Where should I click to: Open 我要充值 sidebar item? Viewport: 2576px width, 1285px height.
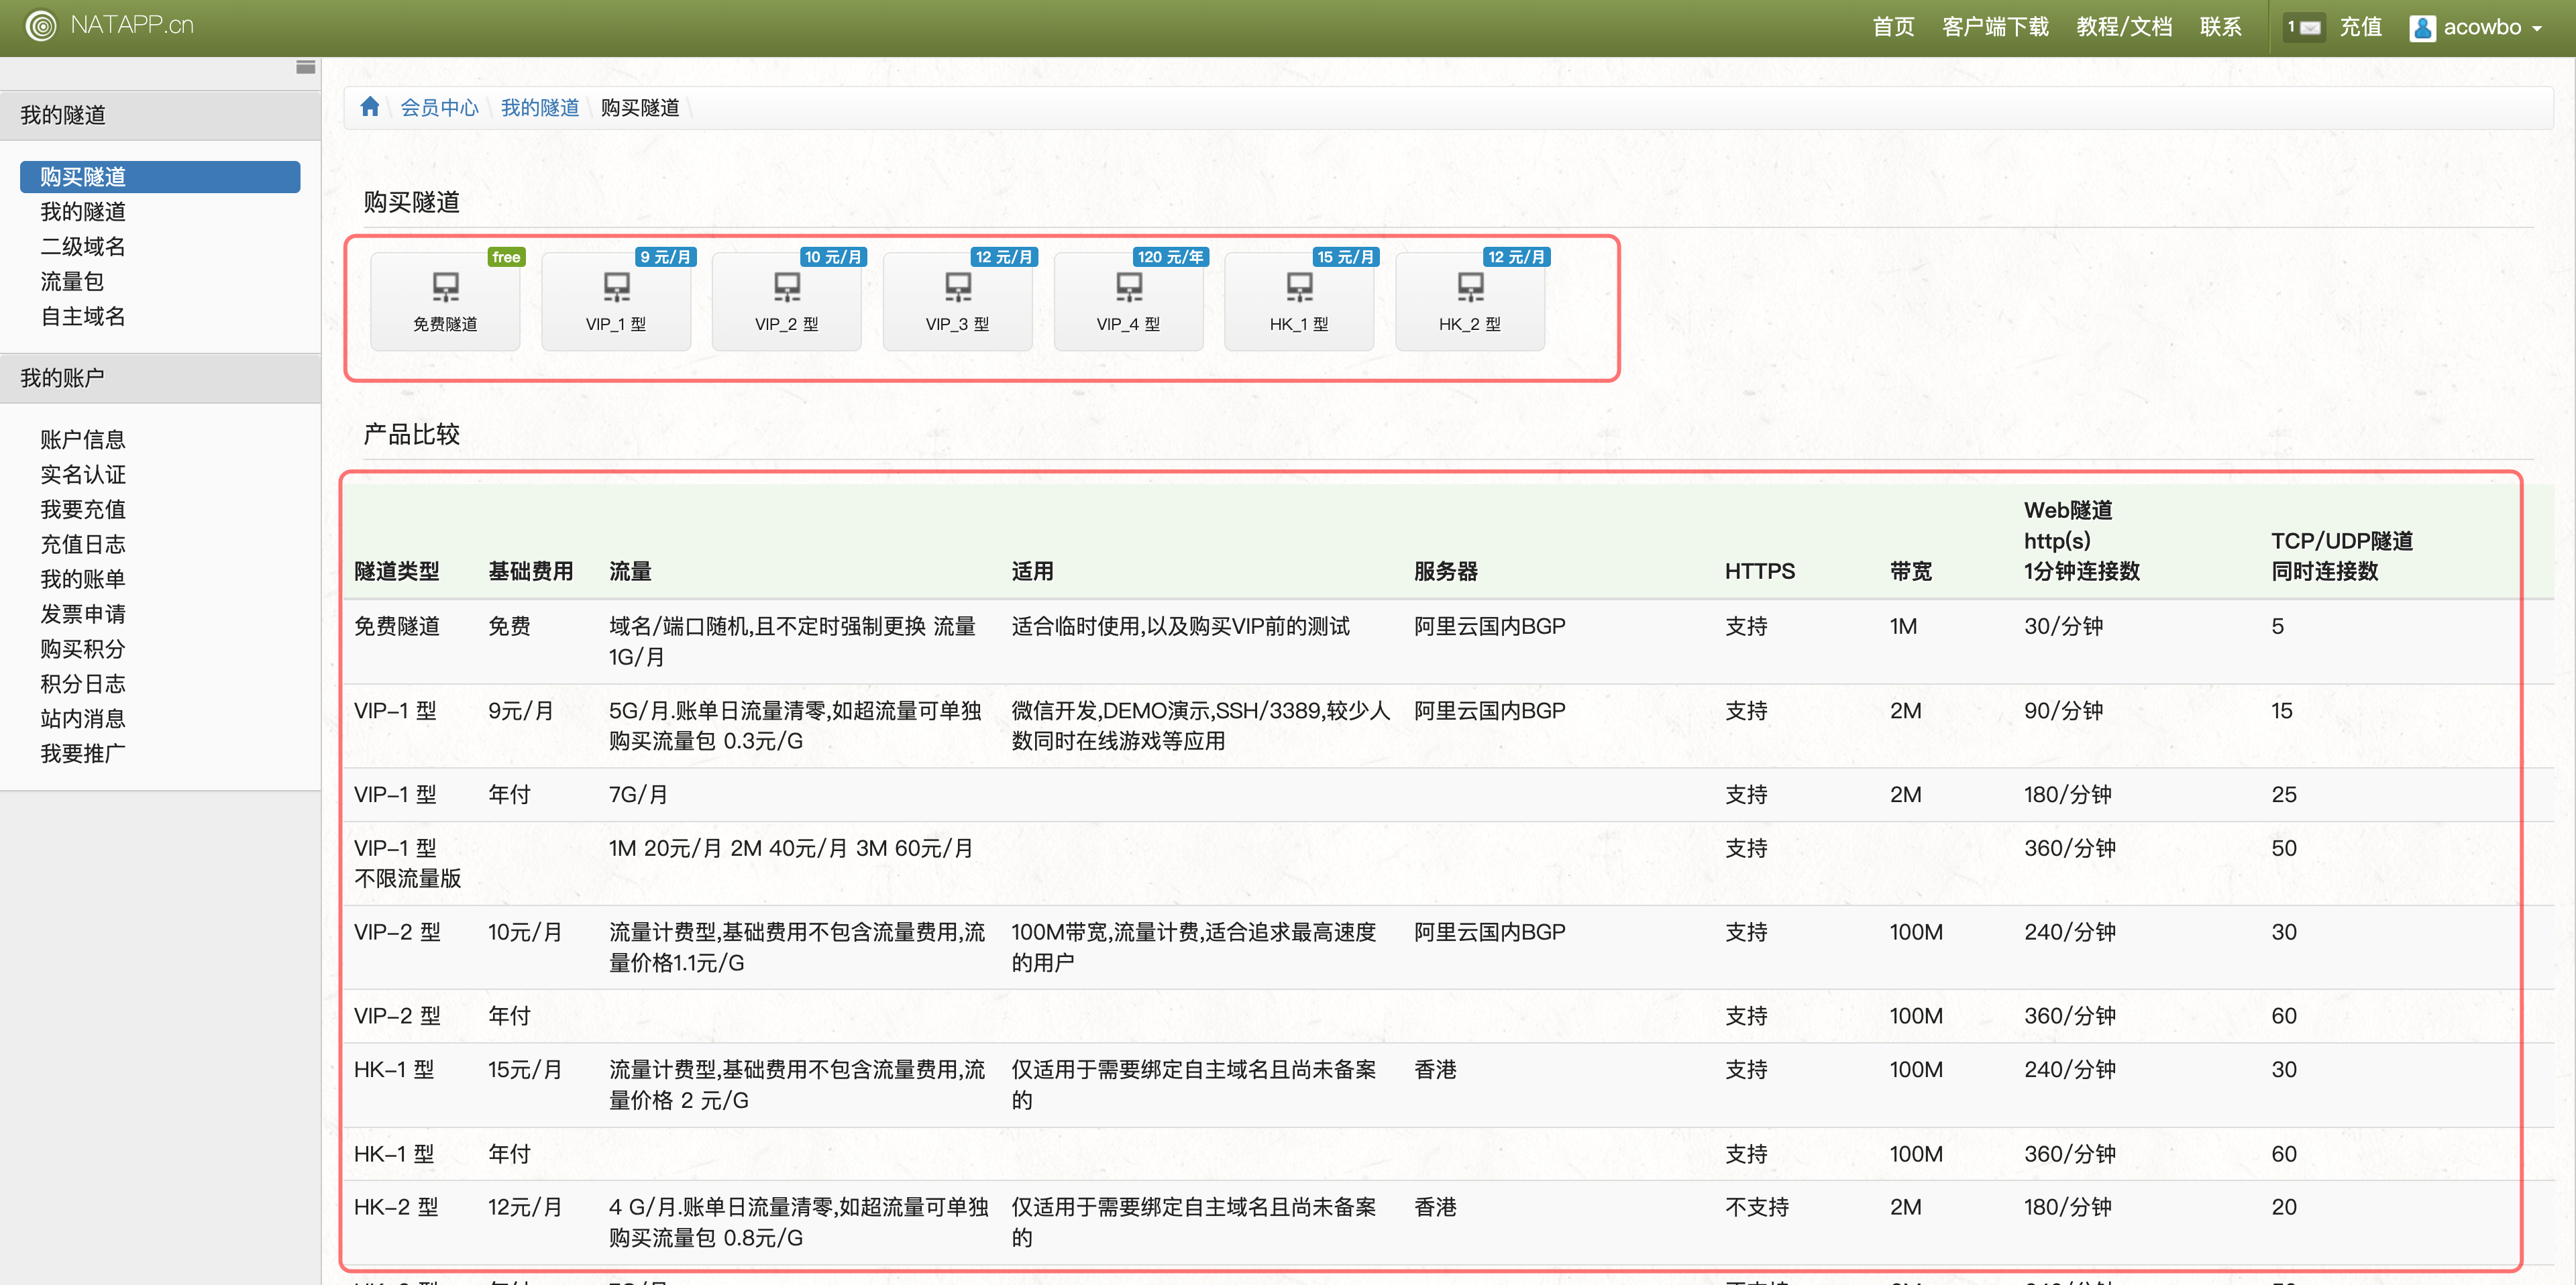click(83, 510)
